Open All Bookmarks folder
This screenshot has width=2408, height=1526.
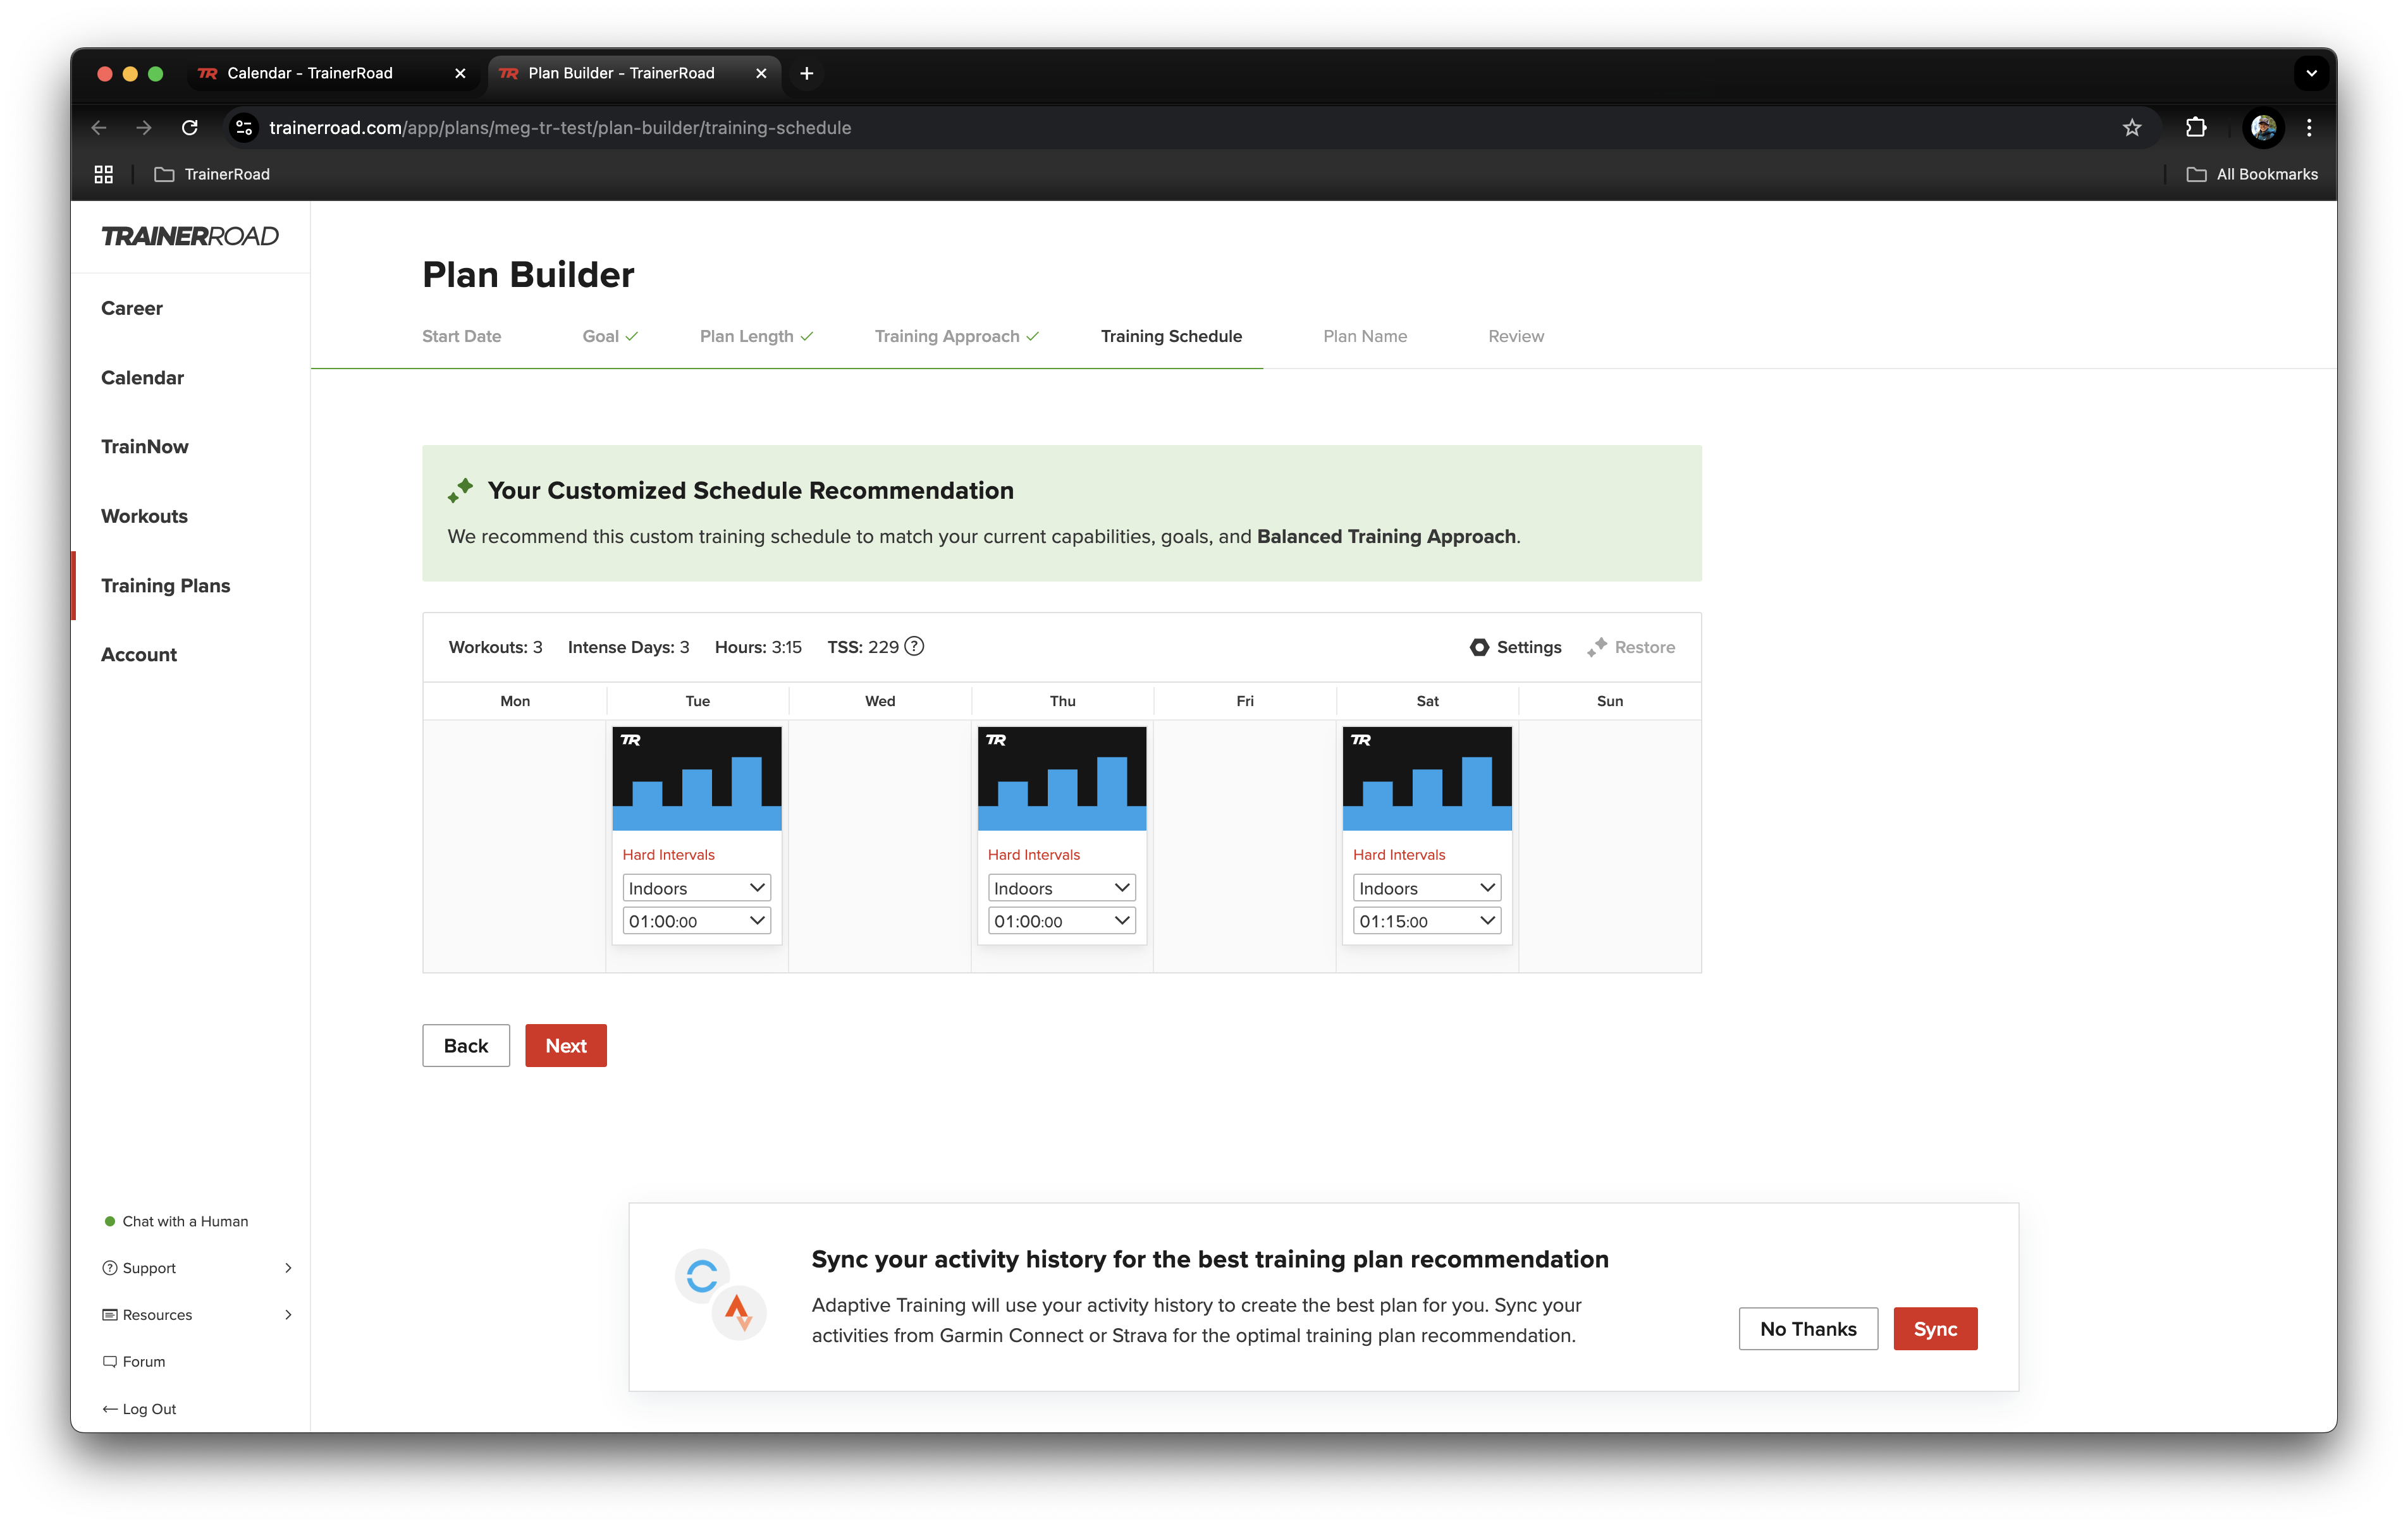tap(2252, 174)
